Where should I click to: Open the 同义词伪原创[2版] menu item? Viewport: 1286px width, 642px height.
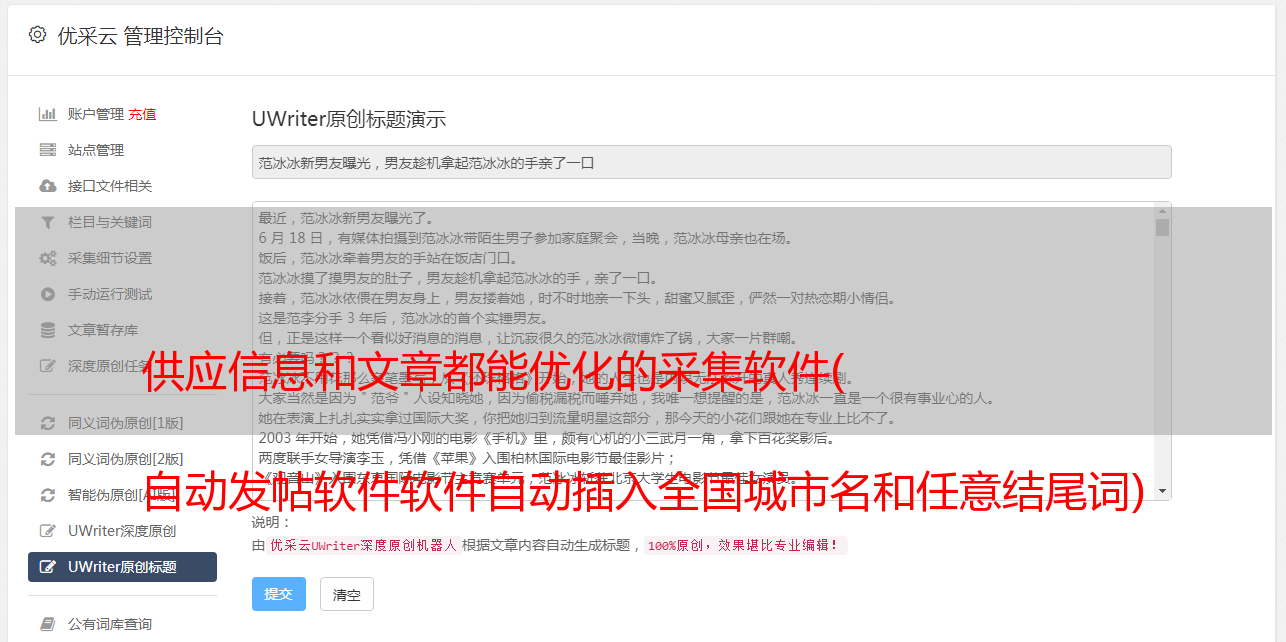tap(122, 459)
